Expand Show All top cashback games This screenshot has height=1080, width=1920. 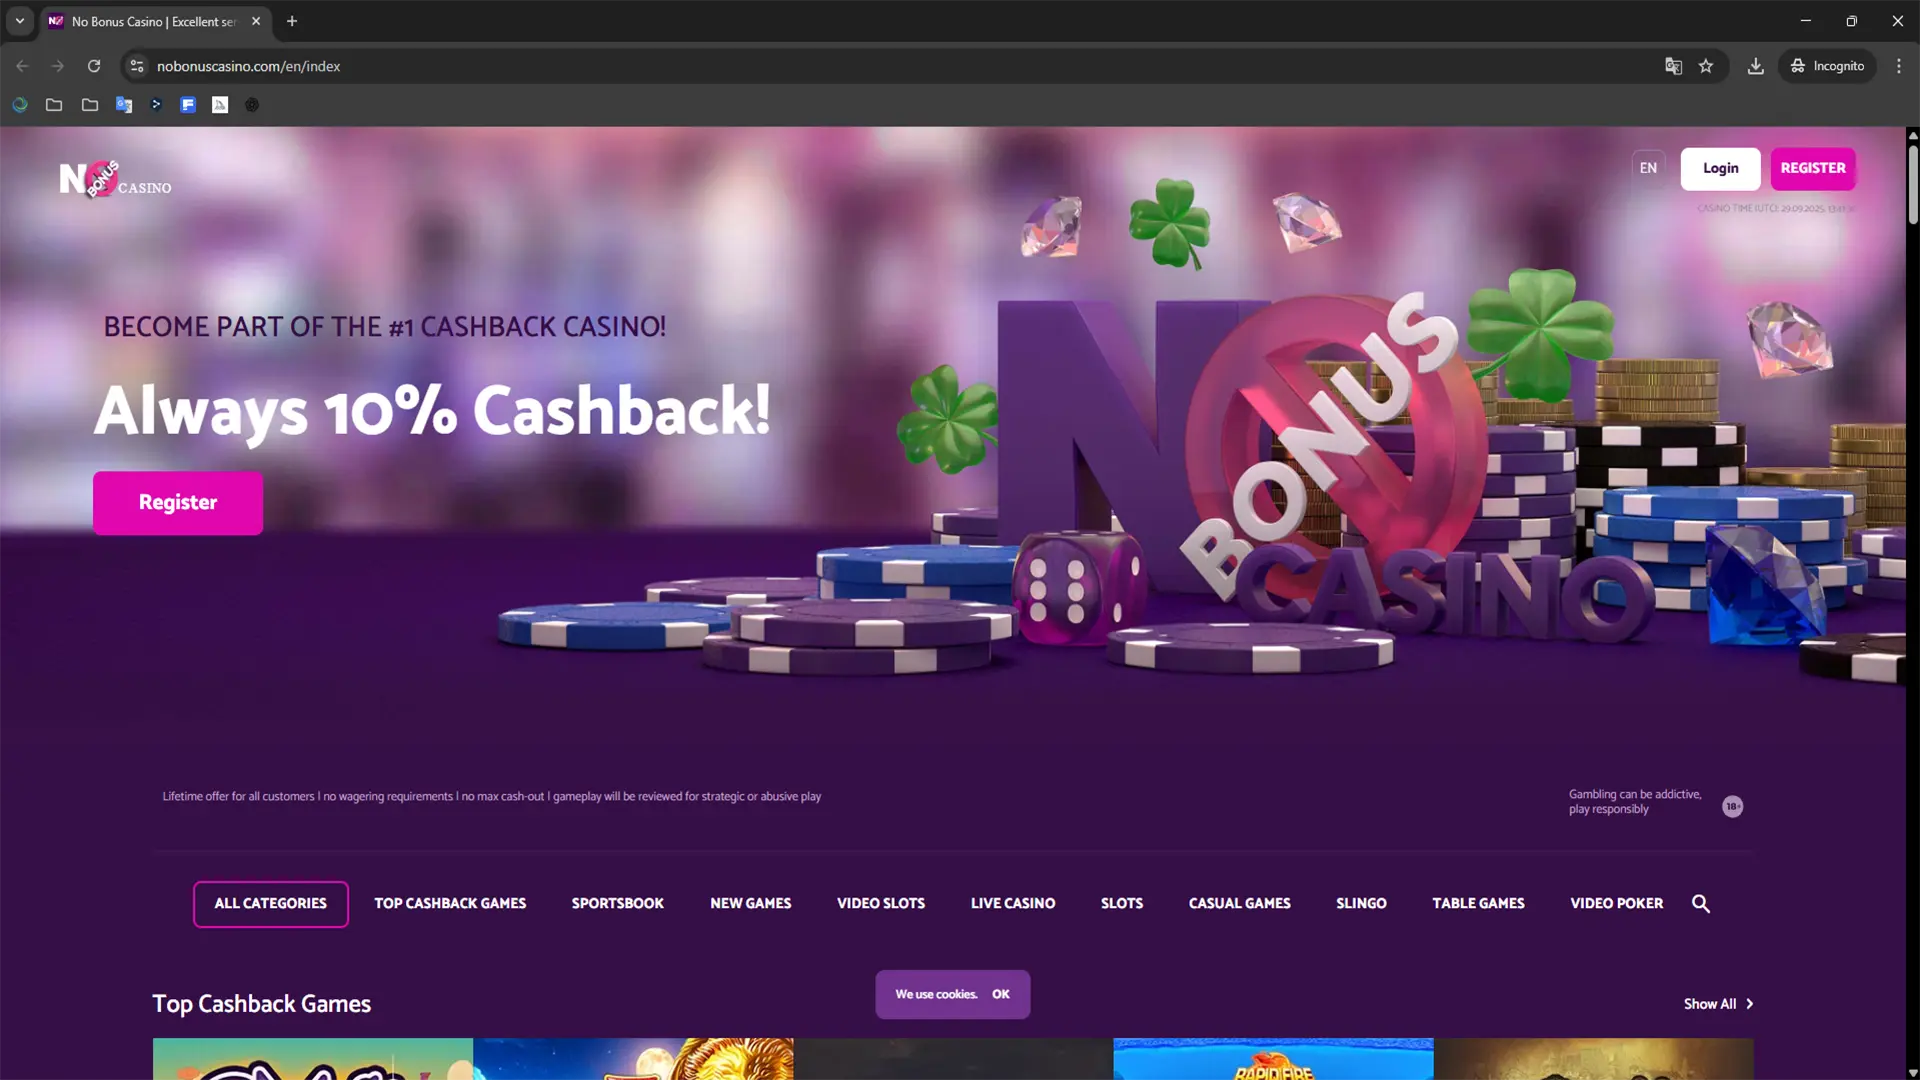1718,1004
